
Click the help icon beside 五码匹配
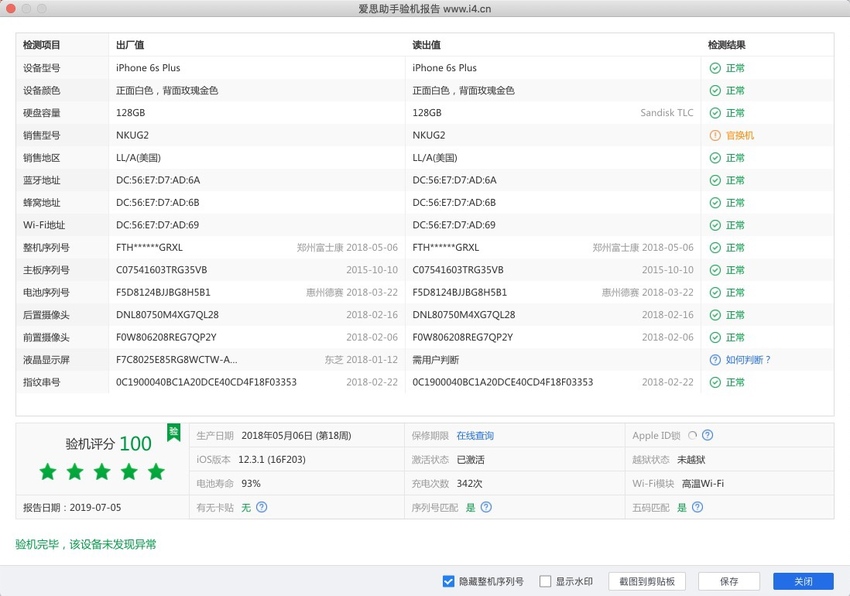click(698, 507)
